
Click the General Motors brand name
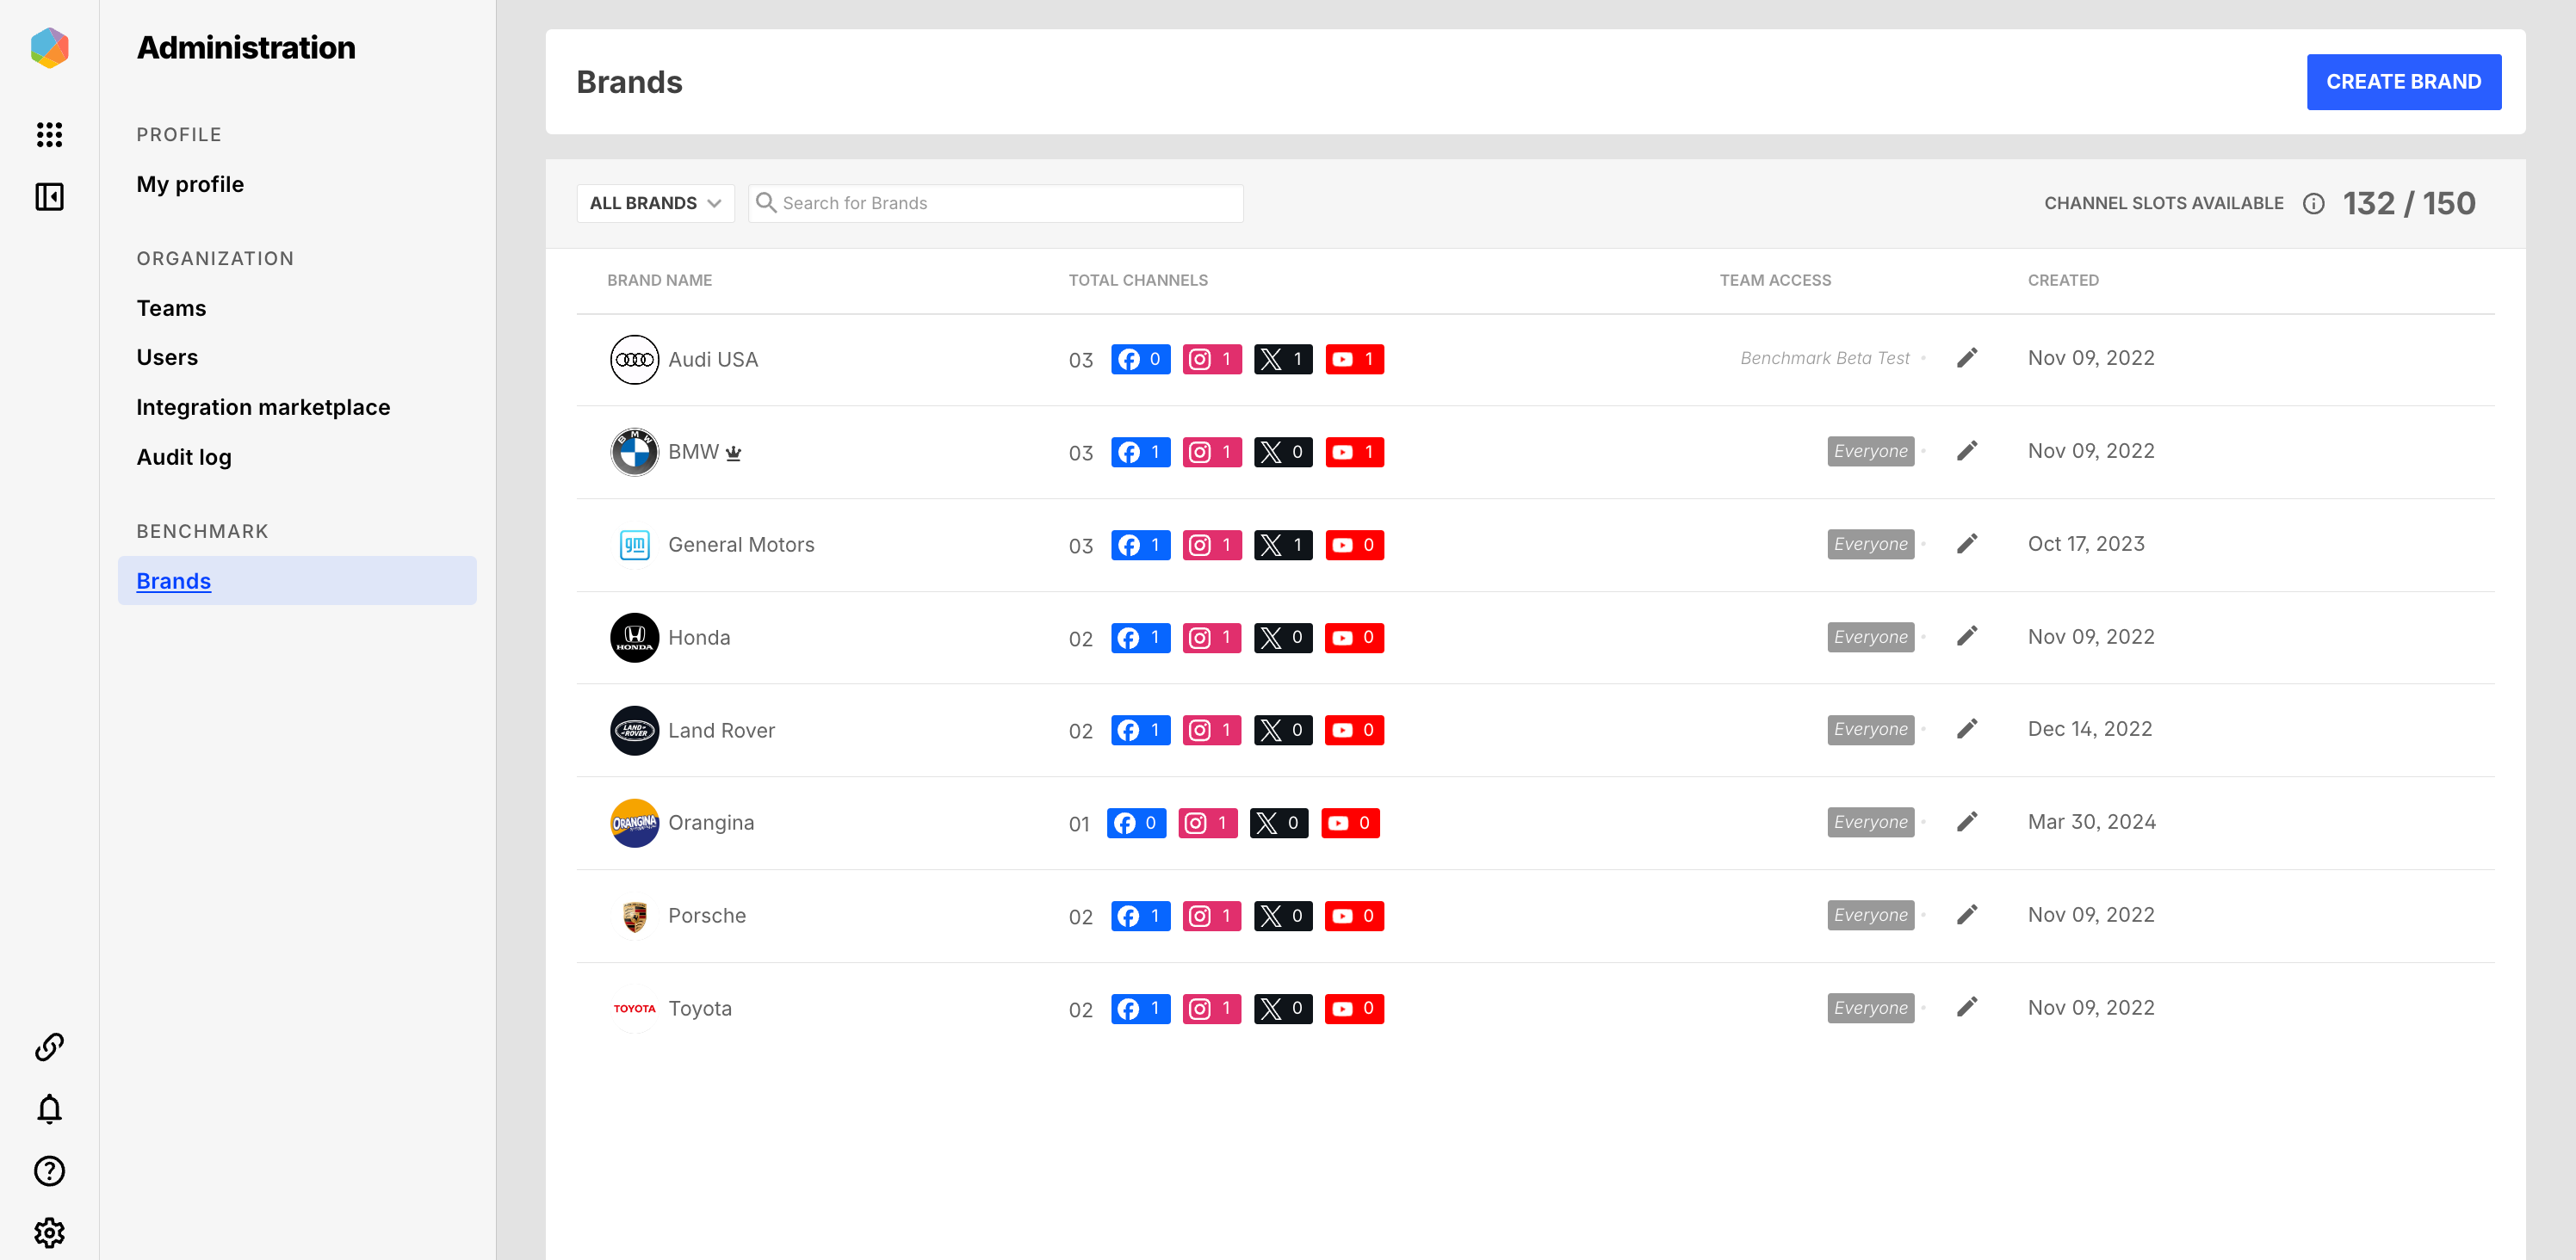[x=741, y=545]
